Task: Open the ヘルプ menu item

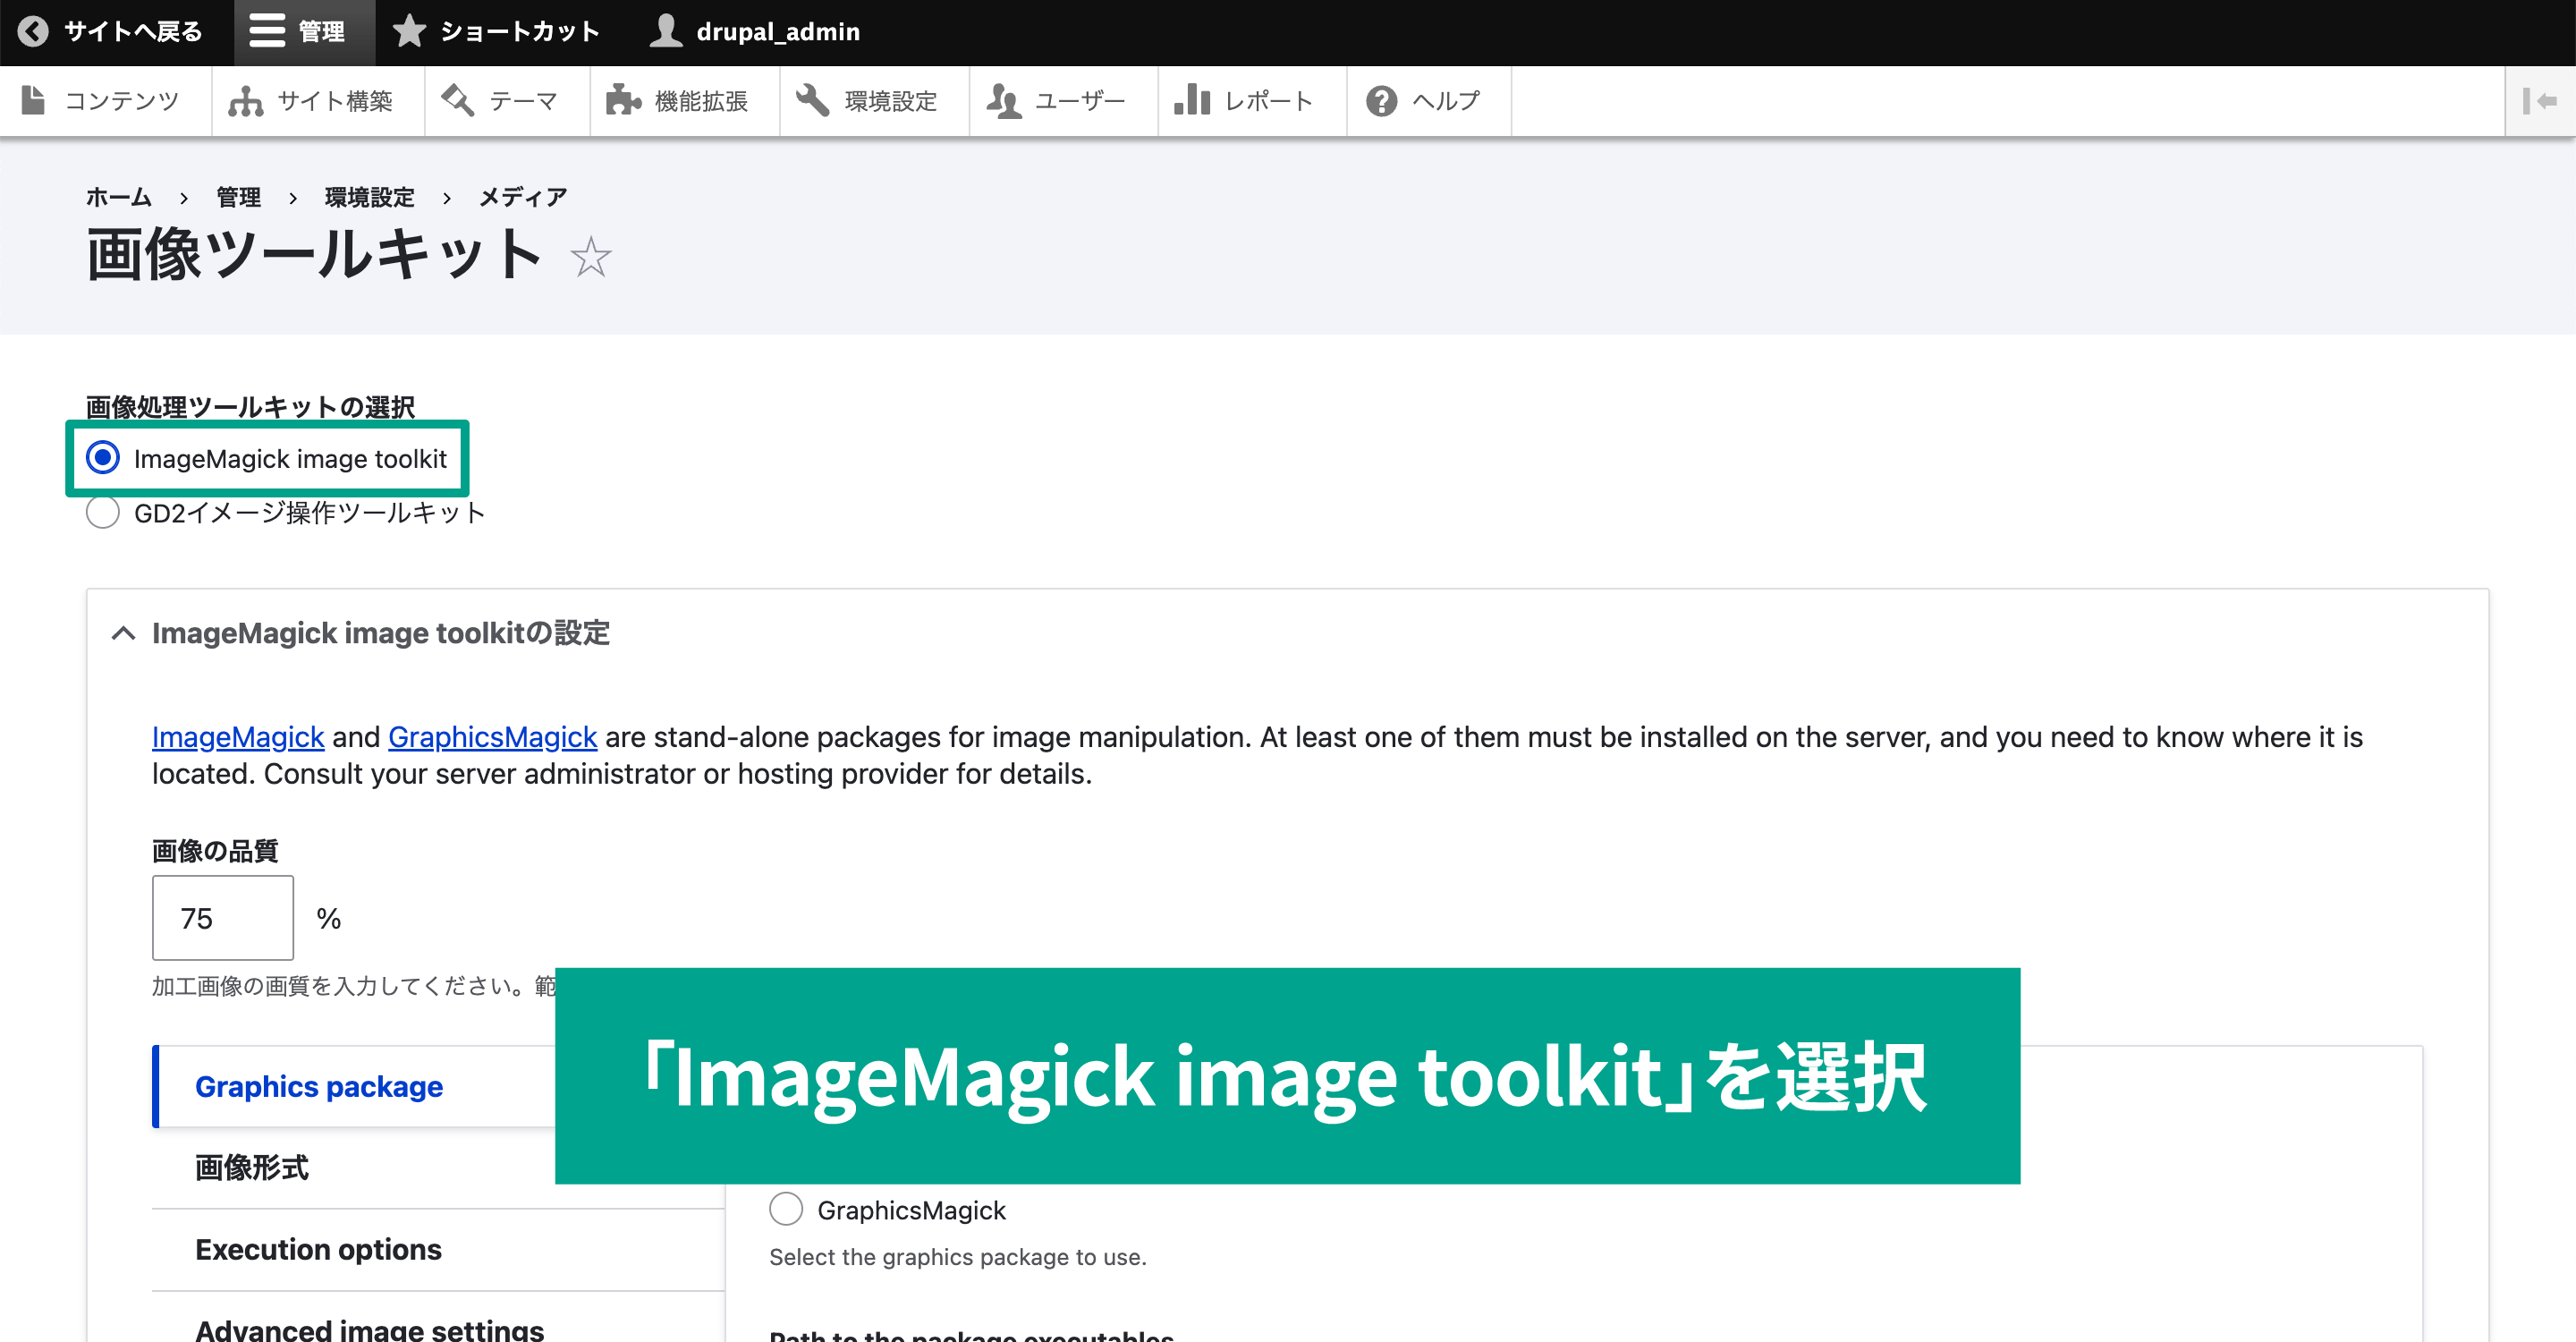Action: pyautogui.click(x=1429, y=100)
